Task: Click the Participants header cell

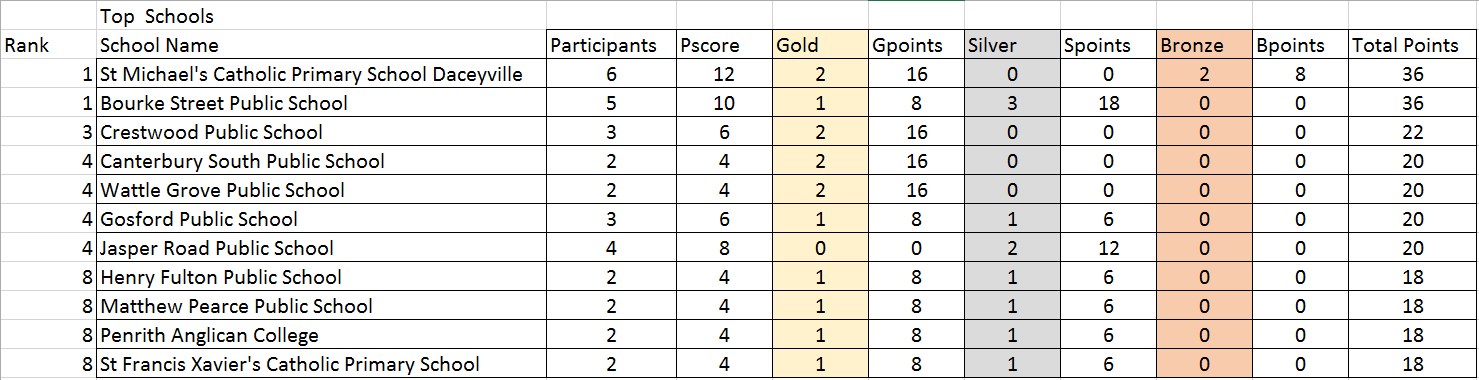Action: click(x=610, y=45)
